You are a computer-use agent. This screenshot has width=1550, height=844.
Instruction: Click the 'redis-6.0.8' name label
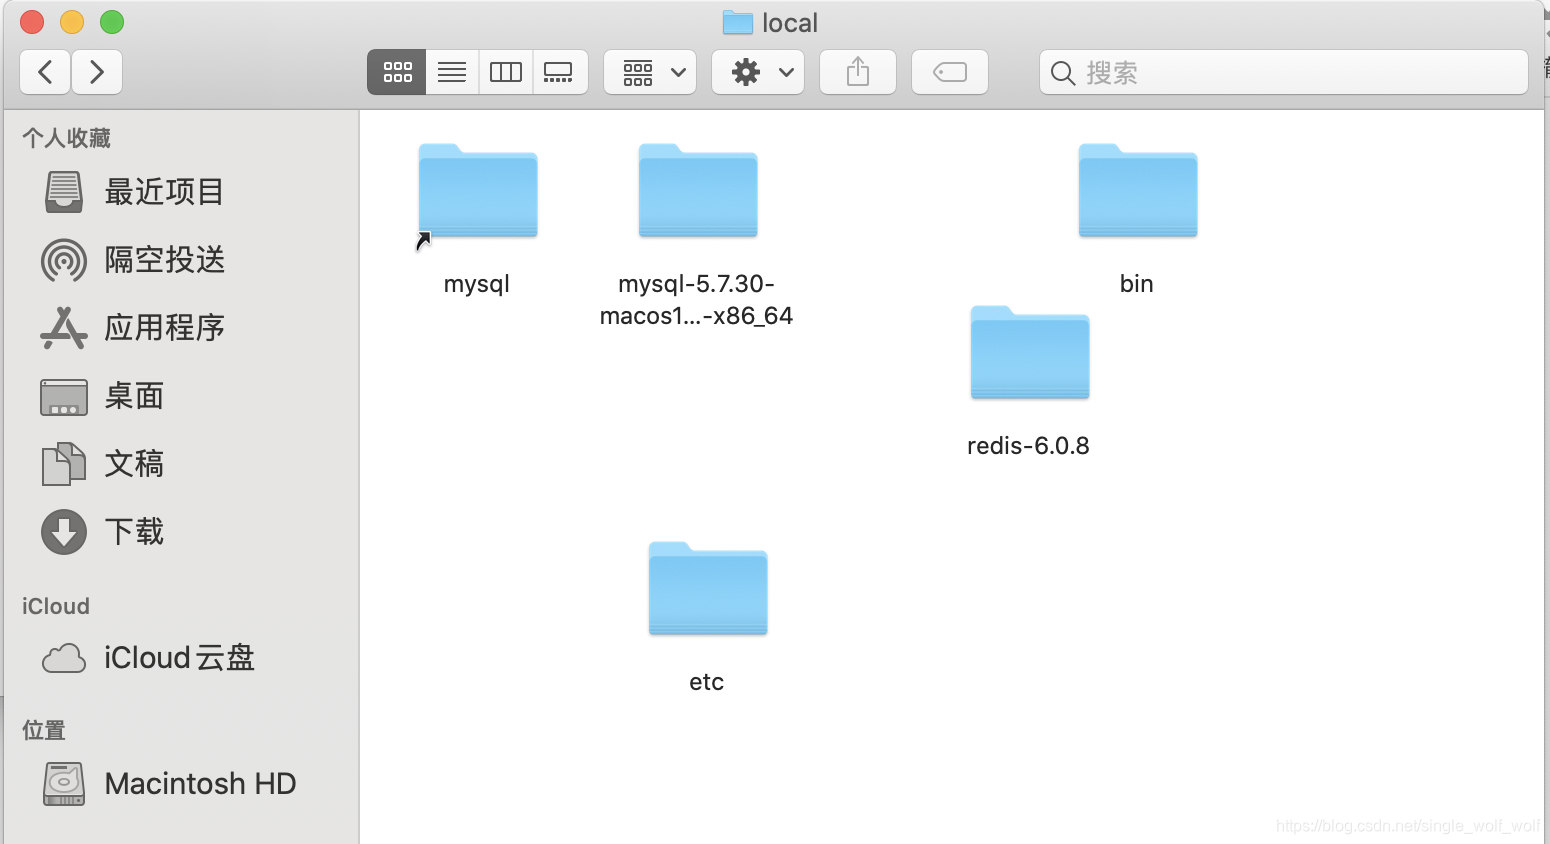point(1028,446)
